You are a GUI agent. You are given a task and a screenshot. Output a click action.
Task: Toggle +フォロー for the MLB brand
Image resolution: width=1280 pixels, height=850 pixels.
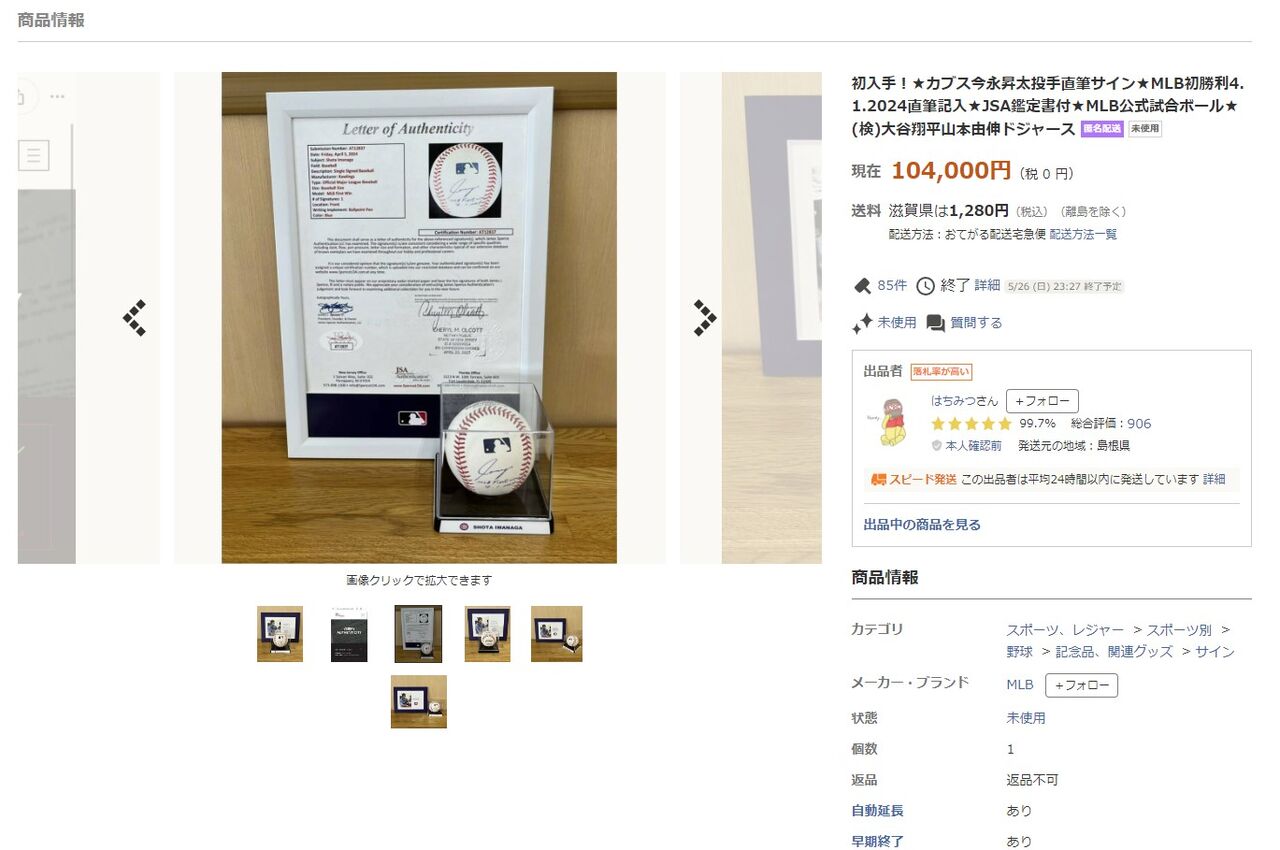[x=1081, y=685]
